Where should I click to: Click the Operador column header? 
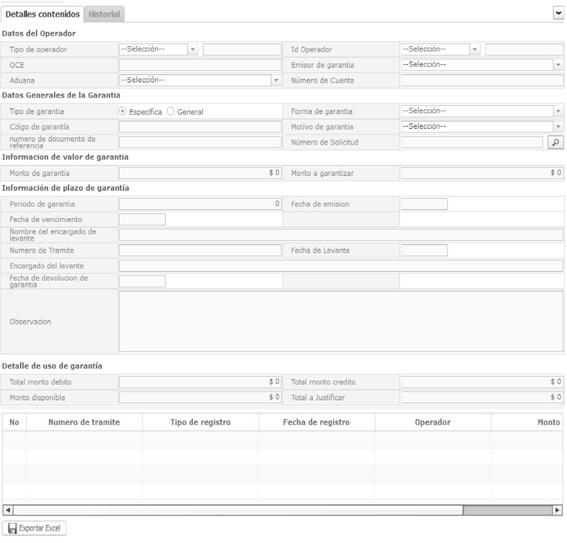(433, 422)
